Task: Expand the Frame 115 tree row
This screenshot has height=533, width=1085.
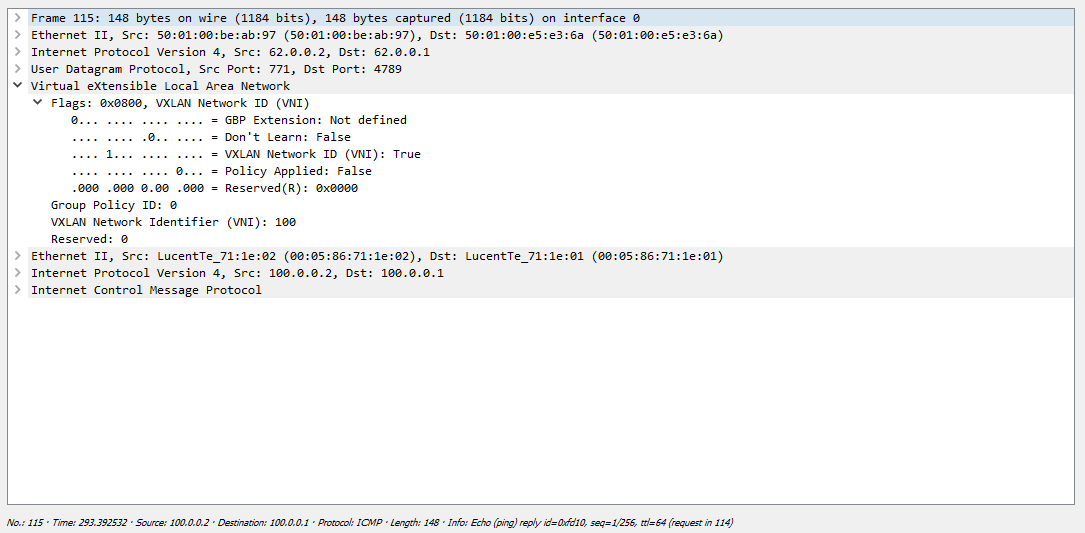Action: point(18,18)
